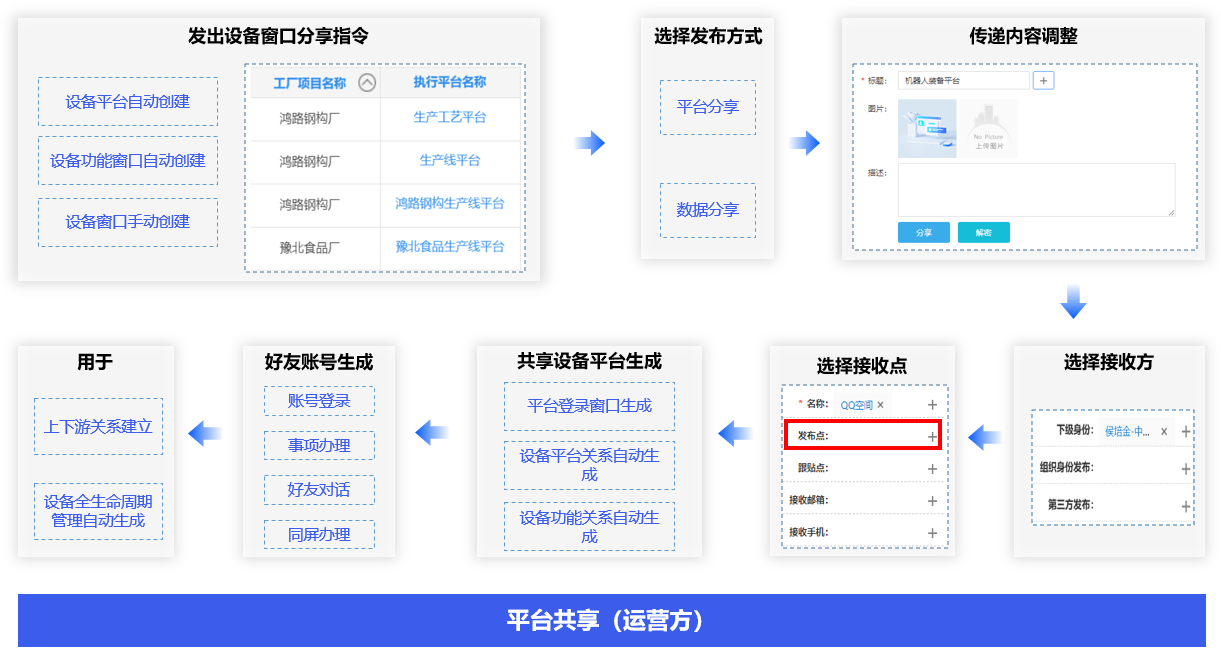
Task: Click the plus icon in the 跟贴点 row
Action: click(932, 469)
